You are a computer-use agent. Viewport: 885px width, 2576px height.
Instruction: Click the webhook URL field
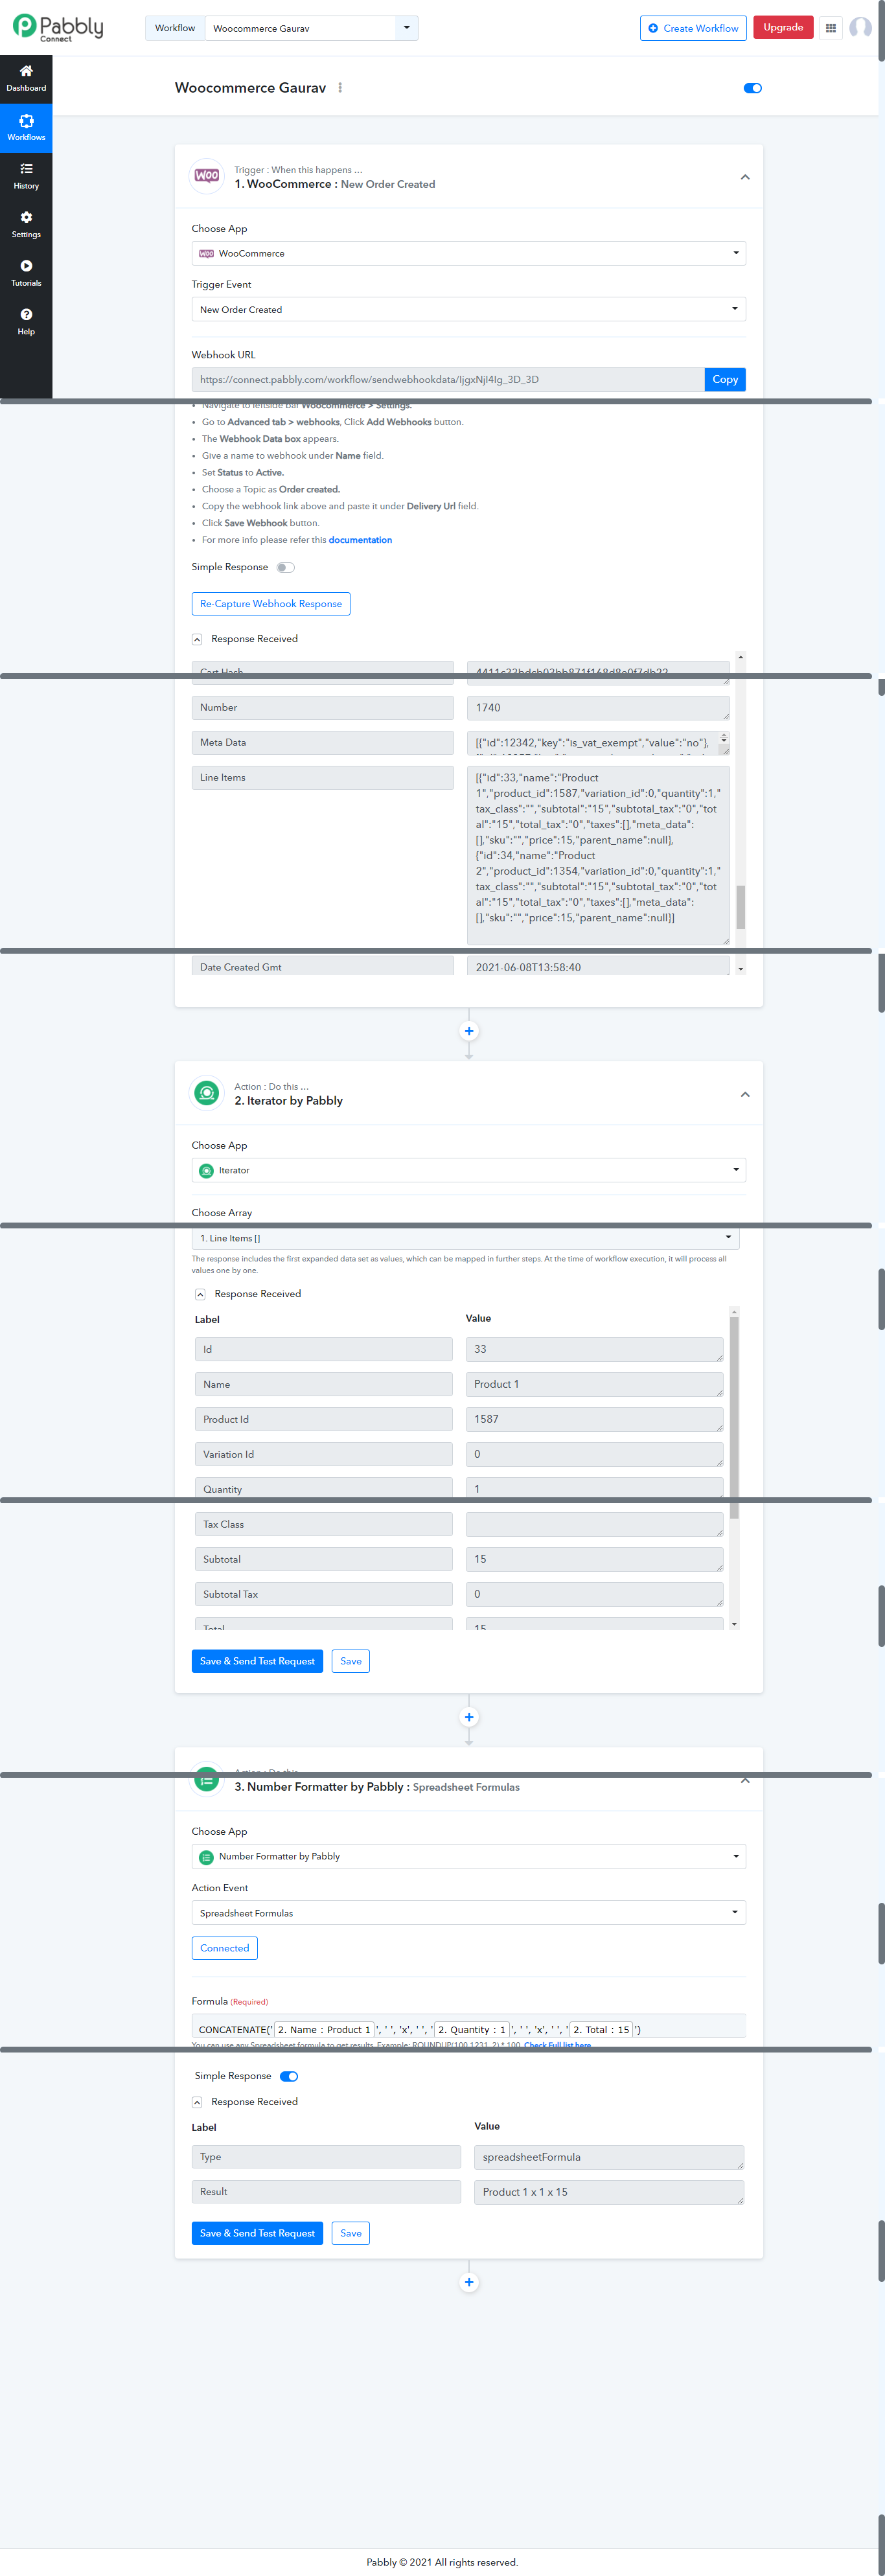point(448,379)
